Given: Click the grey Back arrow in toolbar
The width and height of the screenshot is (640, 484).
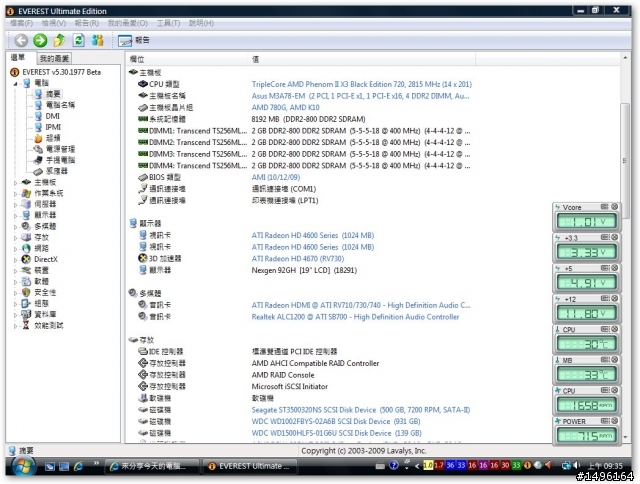Looking at the screenshot, I should pyautogui.click(x=21, y=40).
